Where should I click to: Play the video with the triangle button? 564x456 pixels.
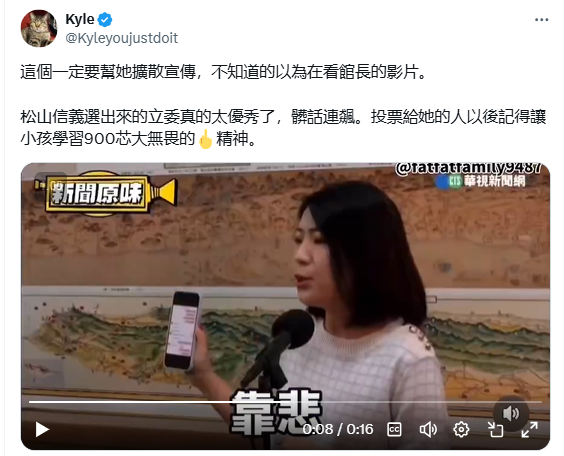[x=42, y=429]
